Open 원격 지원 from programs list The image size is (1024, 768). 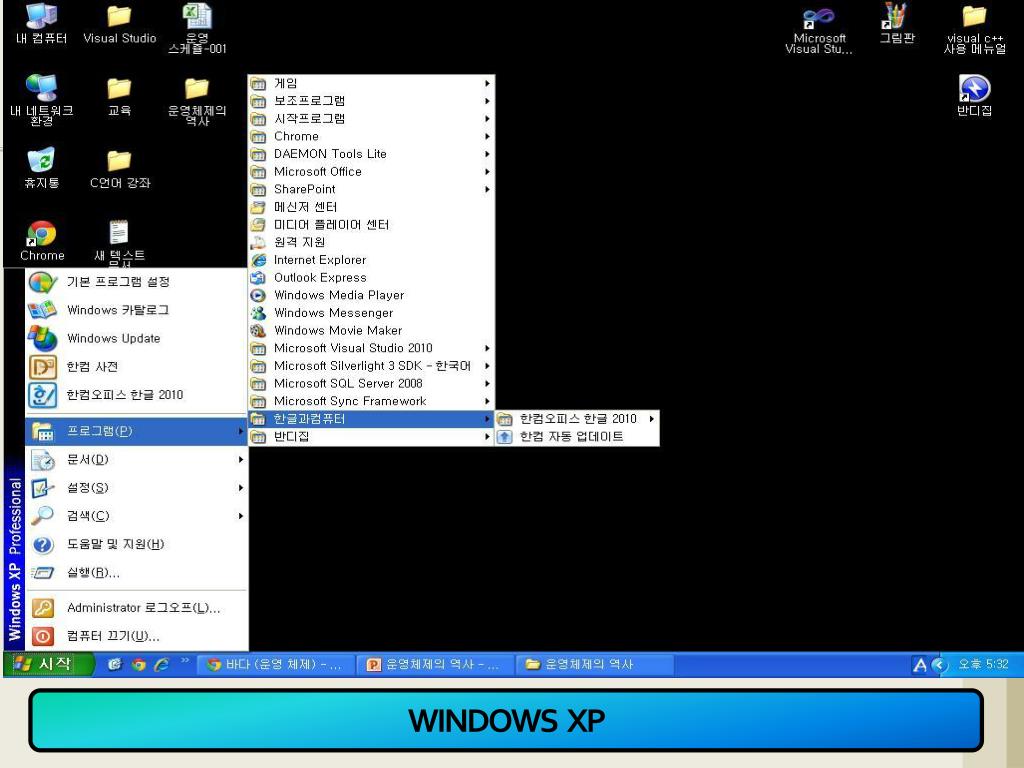pyautogui.click(x=371, y=242)
